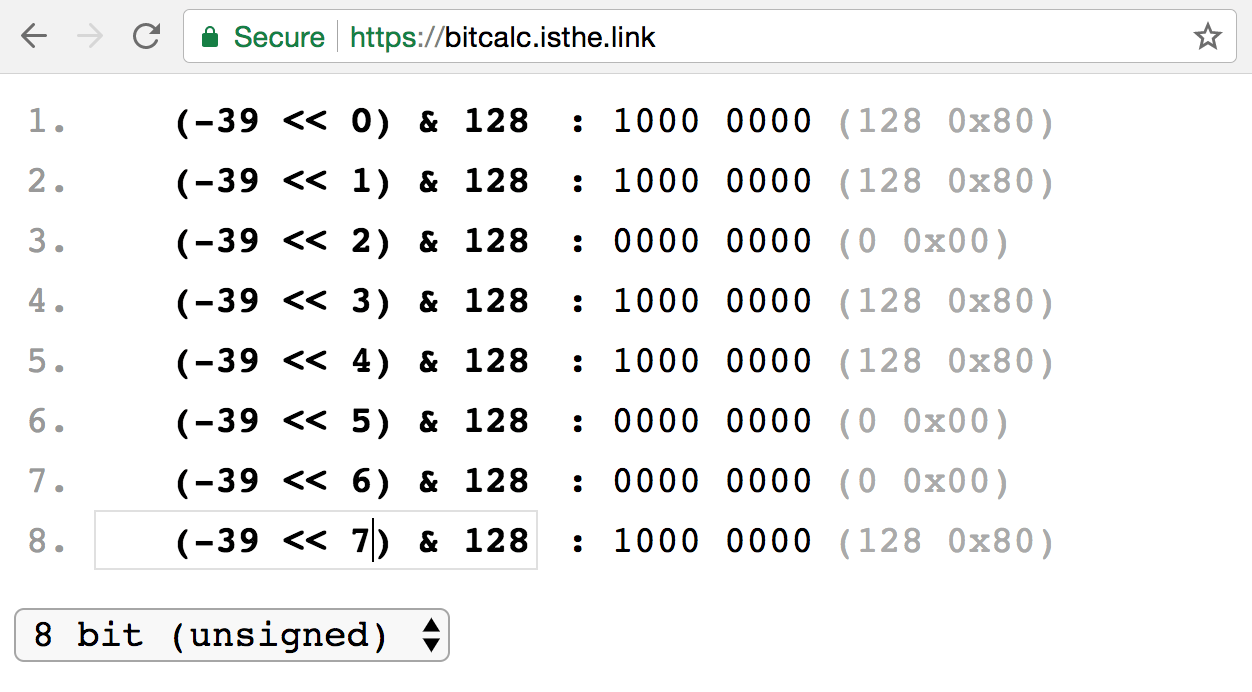This screenshot has width=1252, height=692.
Task: Select the (-39 << 2) & 128 expression
Action: click(352, 241)
